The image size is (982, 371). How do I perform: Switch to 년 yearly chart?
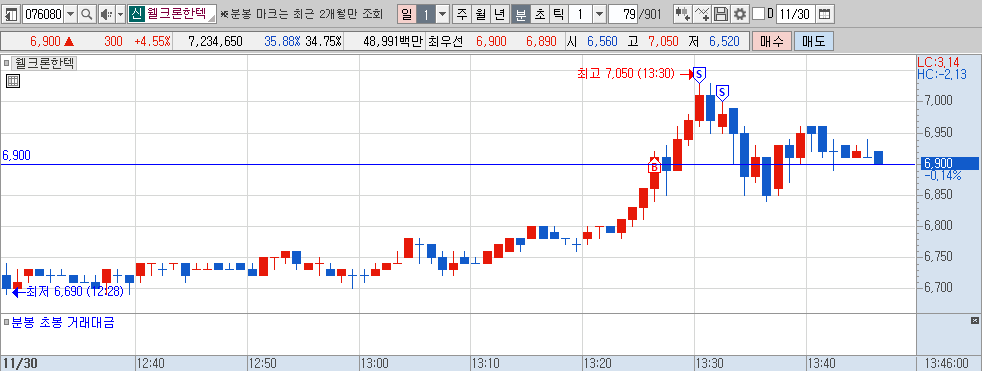(x=499, y=13)
